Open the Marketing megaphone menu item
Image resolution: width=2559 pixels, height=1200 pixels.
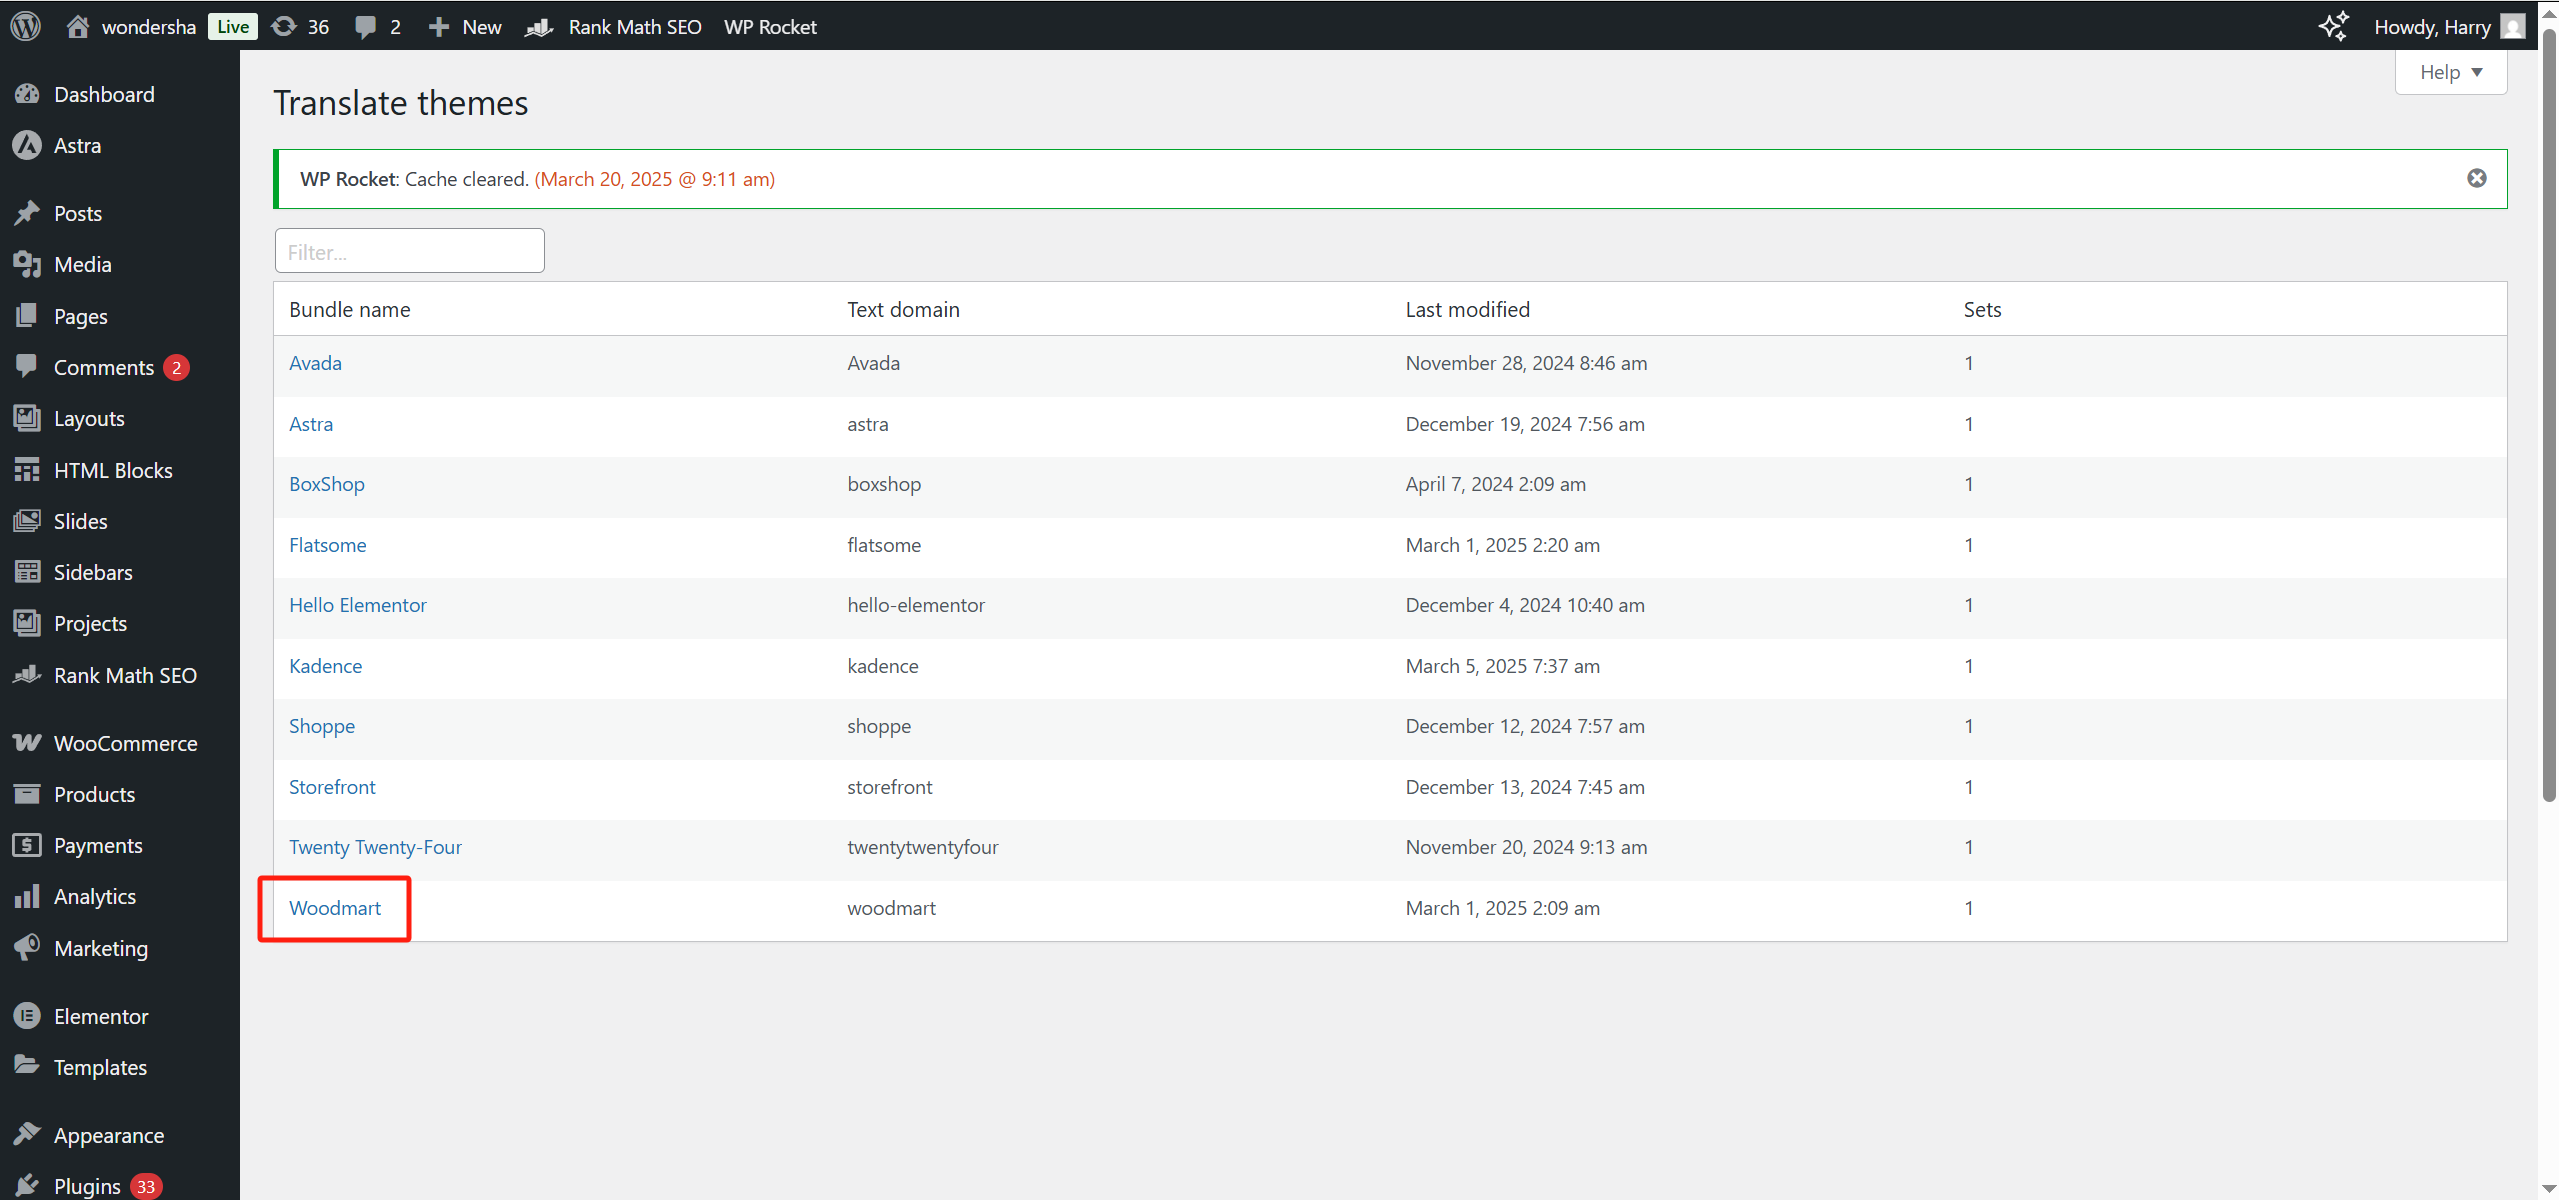coord(100,948)
